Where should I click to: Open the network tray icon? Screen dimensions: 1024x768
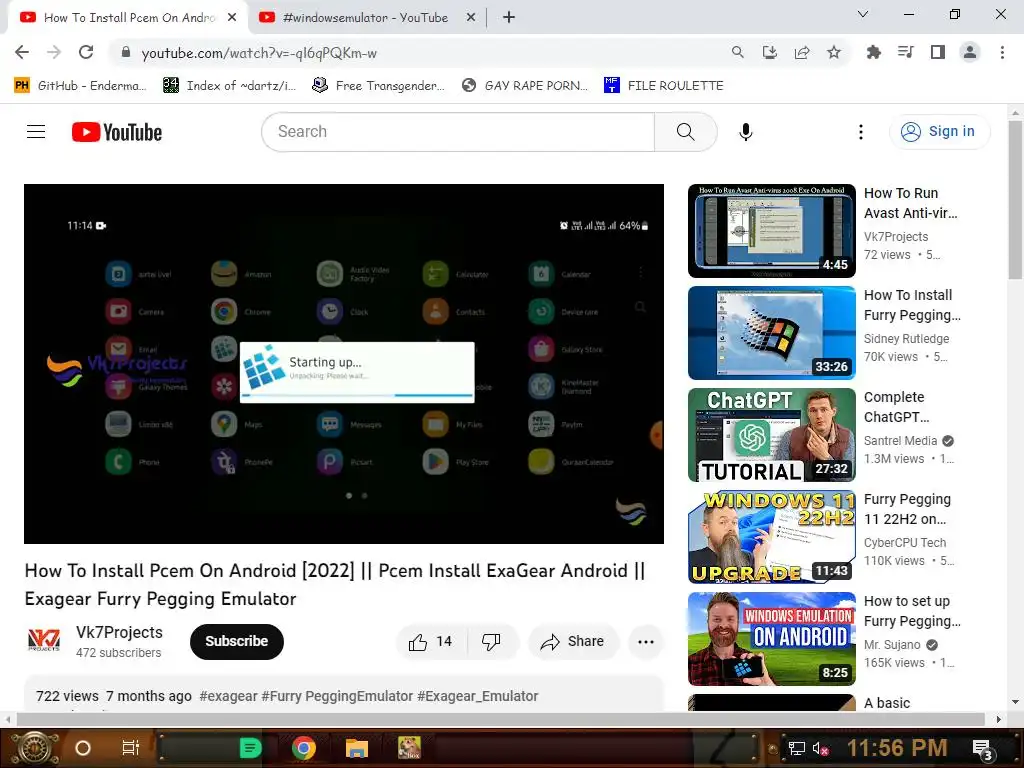coord(796,748)
